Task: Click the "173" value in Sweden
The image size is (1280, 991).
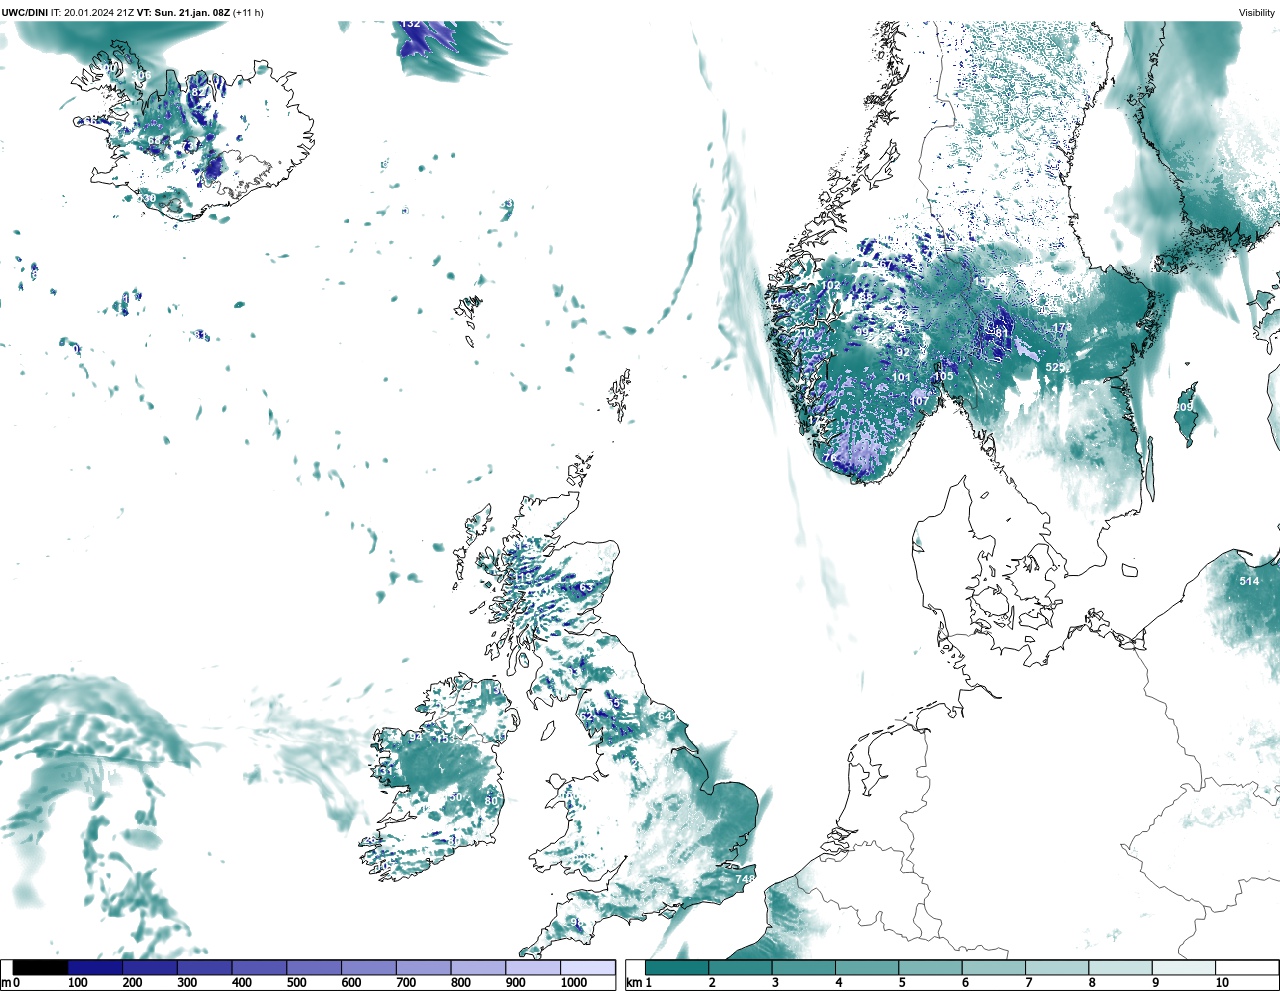Action: [1062, 327]
